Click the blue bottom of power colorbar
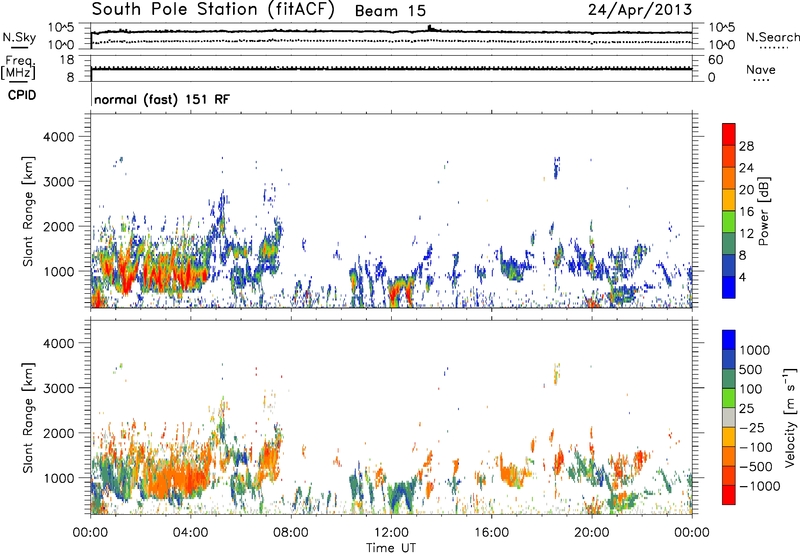The image size is (800, 554). pos(729,287)
